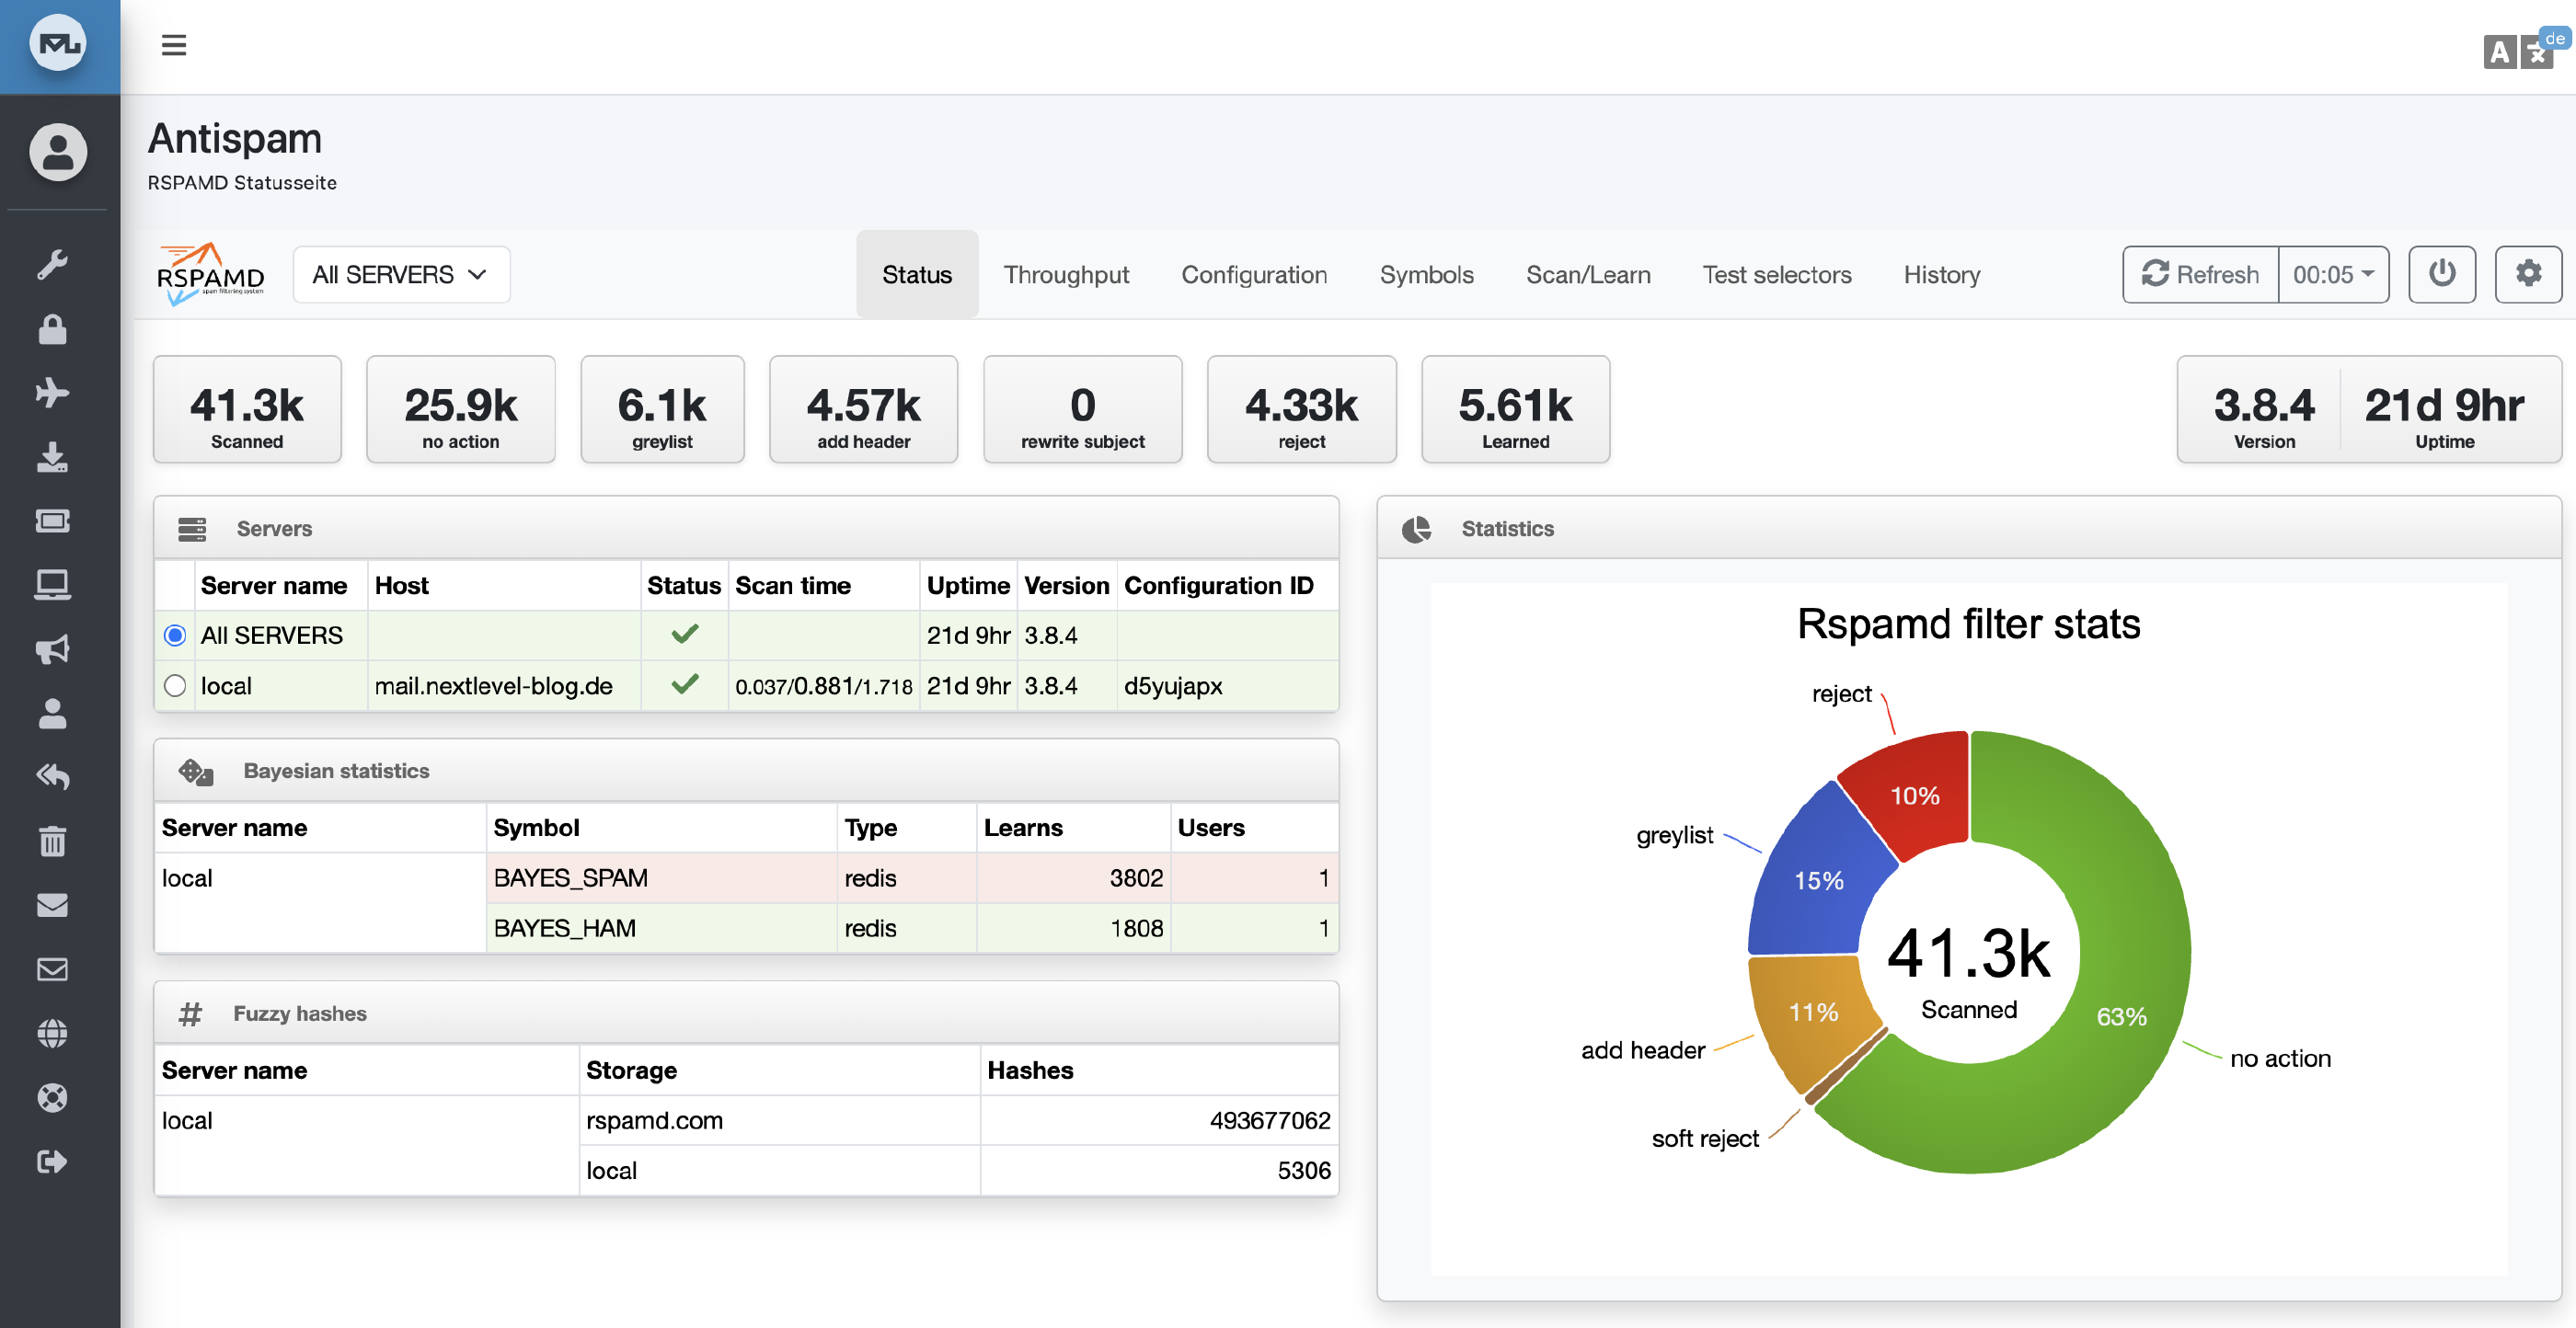Open the All SERVERS dropdown selector

[400, 274]
